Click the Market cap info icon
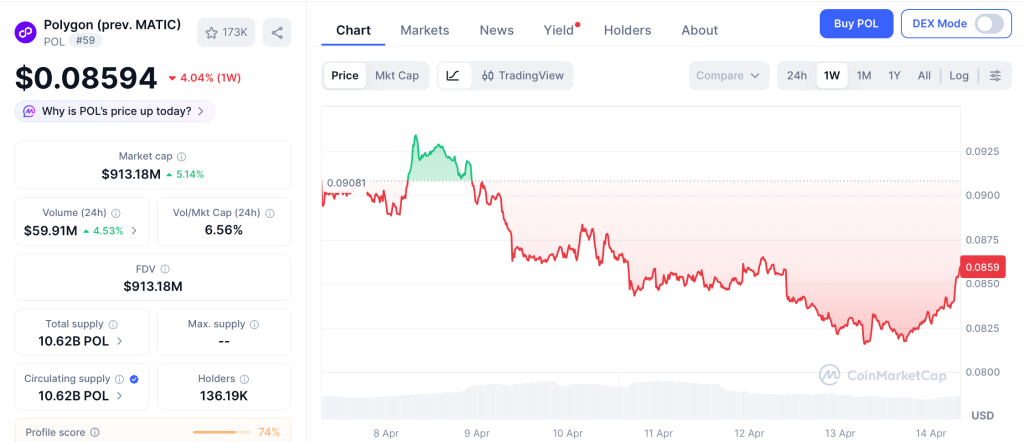 click(x=181, y=157)
